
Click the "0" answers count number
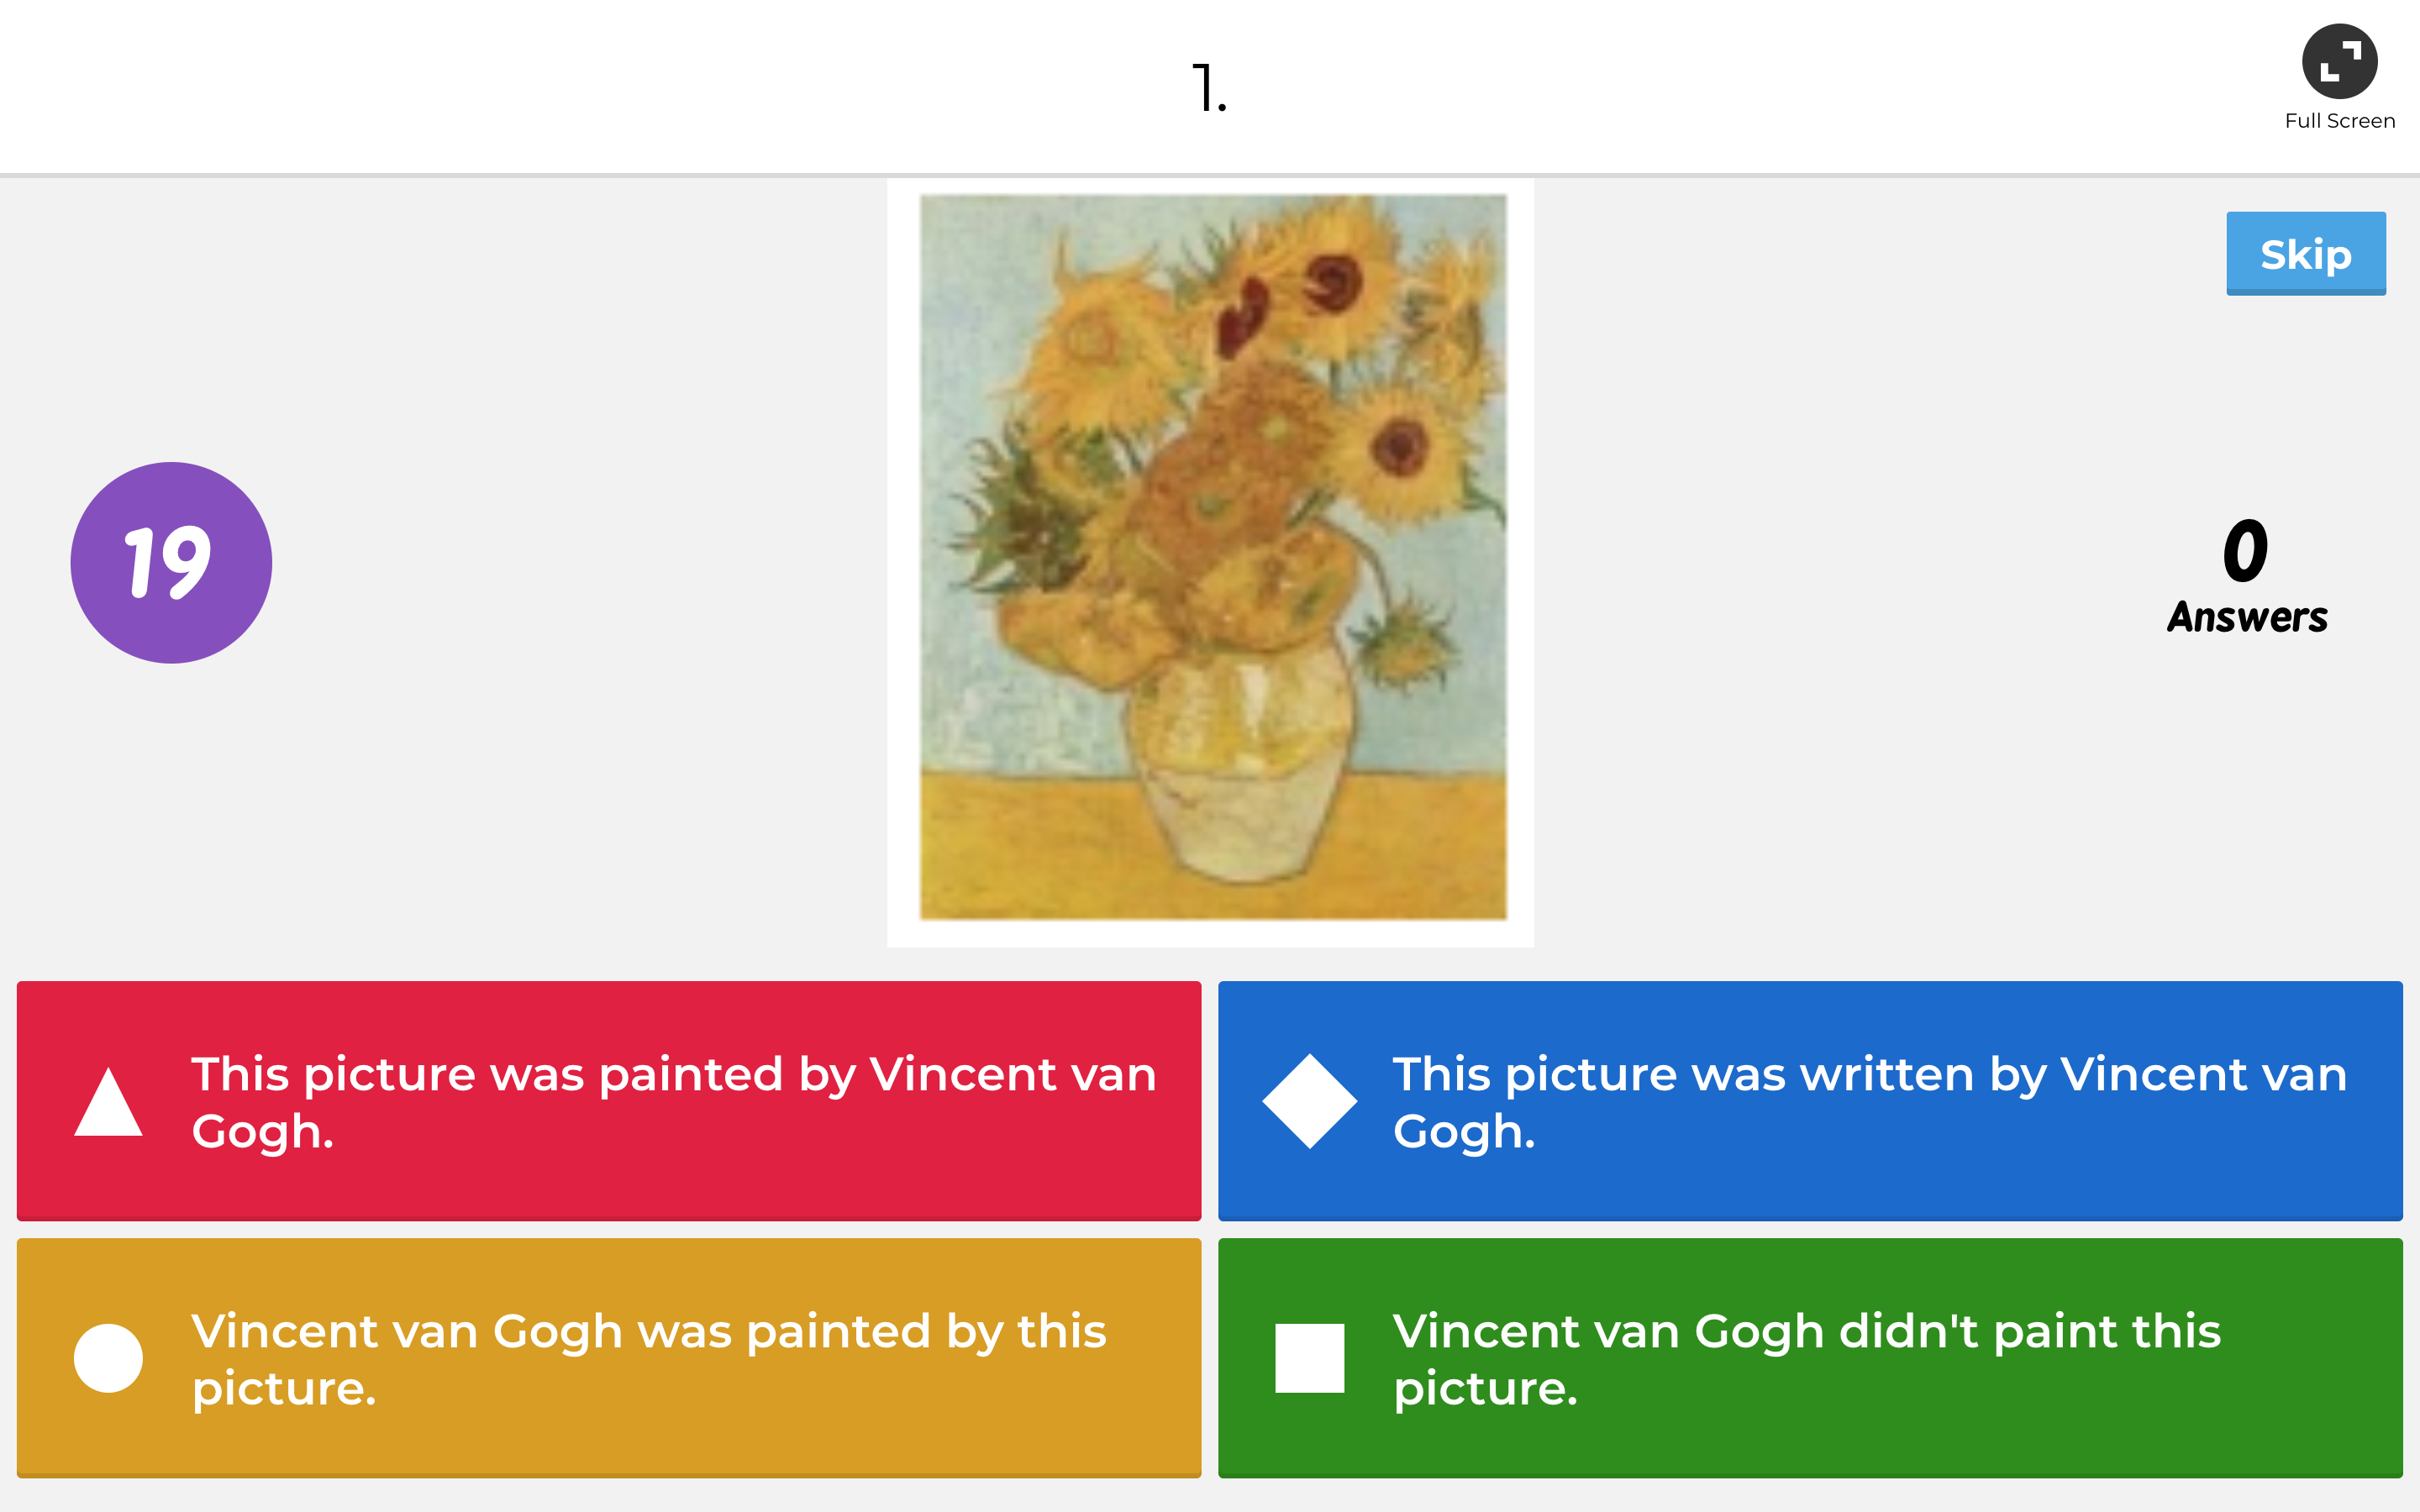pyautogui.click(x=2245, y=551)
